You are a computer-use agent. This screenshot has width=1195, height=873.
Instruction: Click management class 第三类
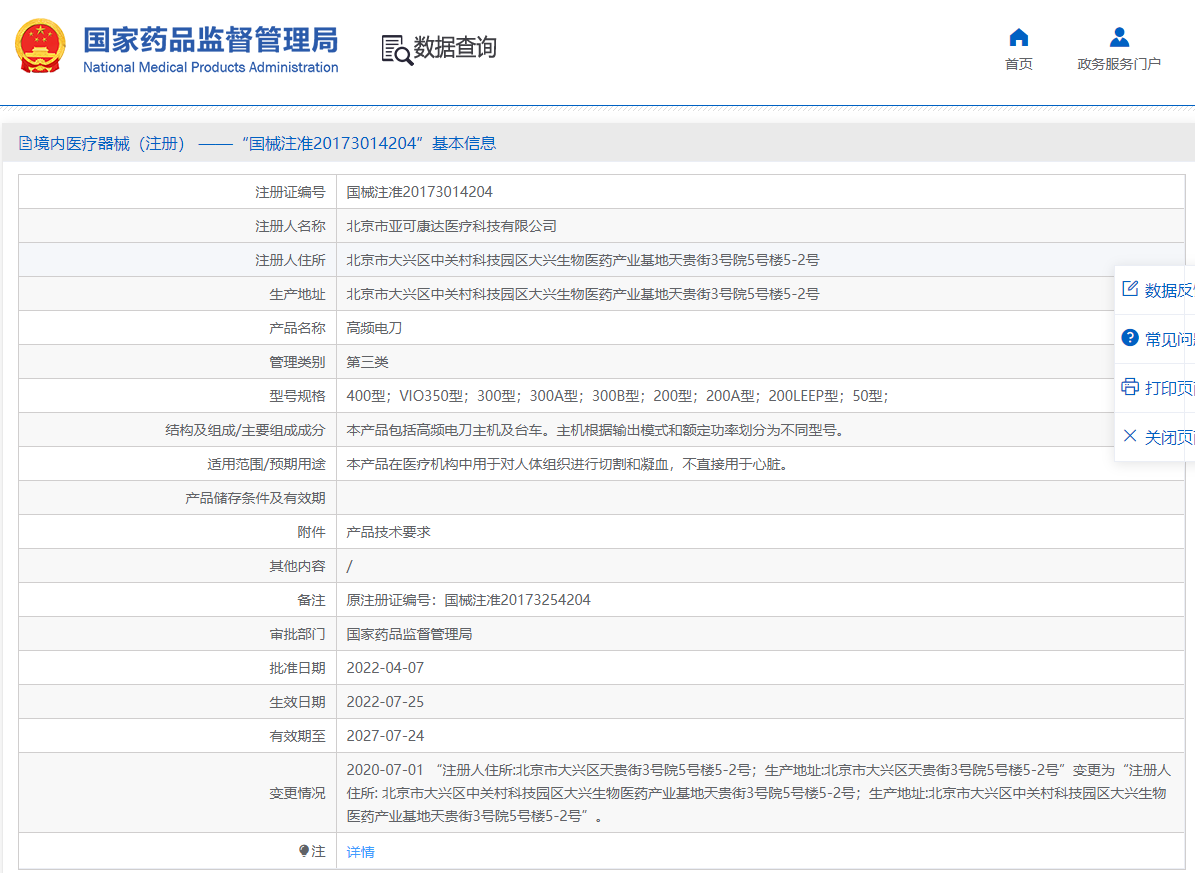[x=367, y=362]
